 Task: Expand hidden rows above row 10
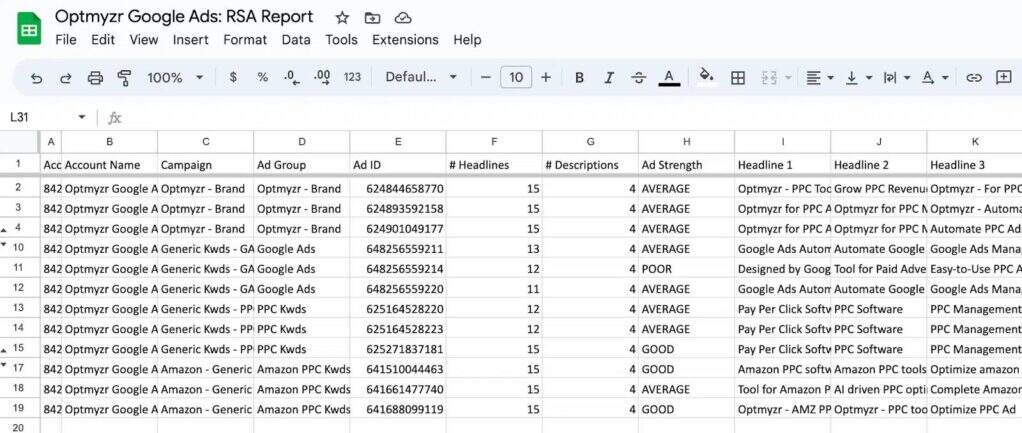pyautogui.click(x=6, y=243)
